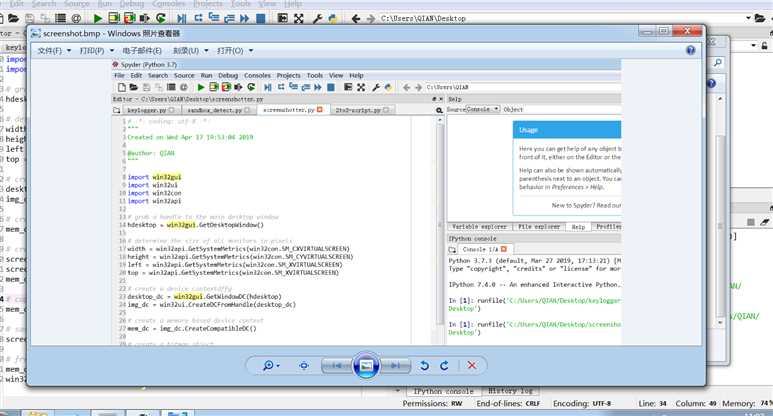The height and width of the screenshot is (416, 773).
Task: Continue execution with double-arrow debug icon
Action: [x=245, y=18]
